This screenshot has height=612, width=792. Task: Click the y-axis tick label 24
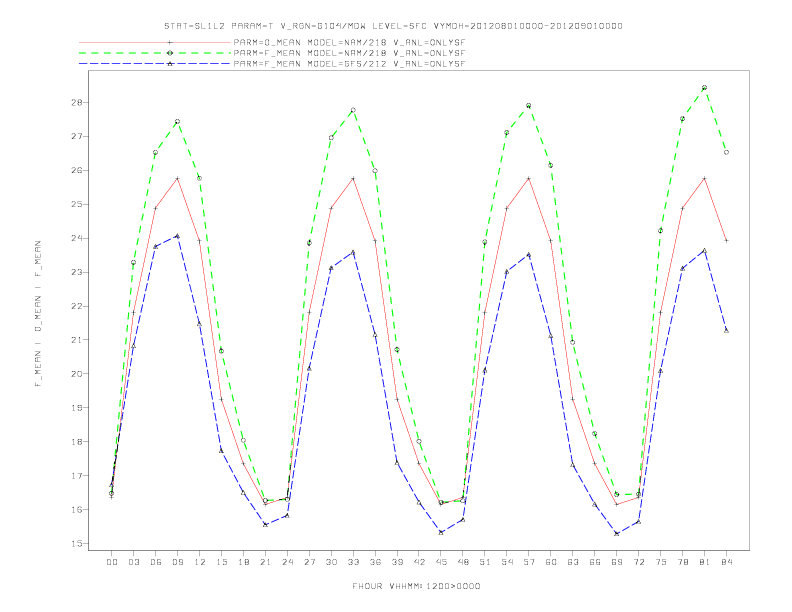coord(79,238)
